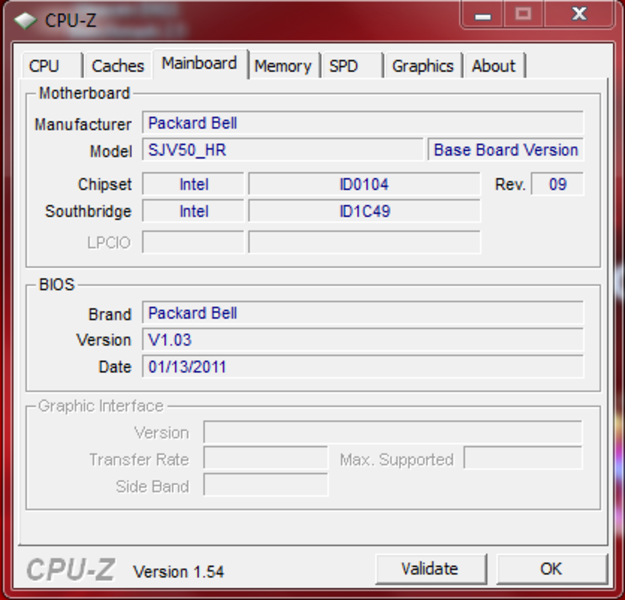Click the Manufacturer field showing Packard Bell

[363, 123]
